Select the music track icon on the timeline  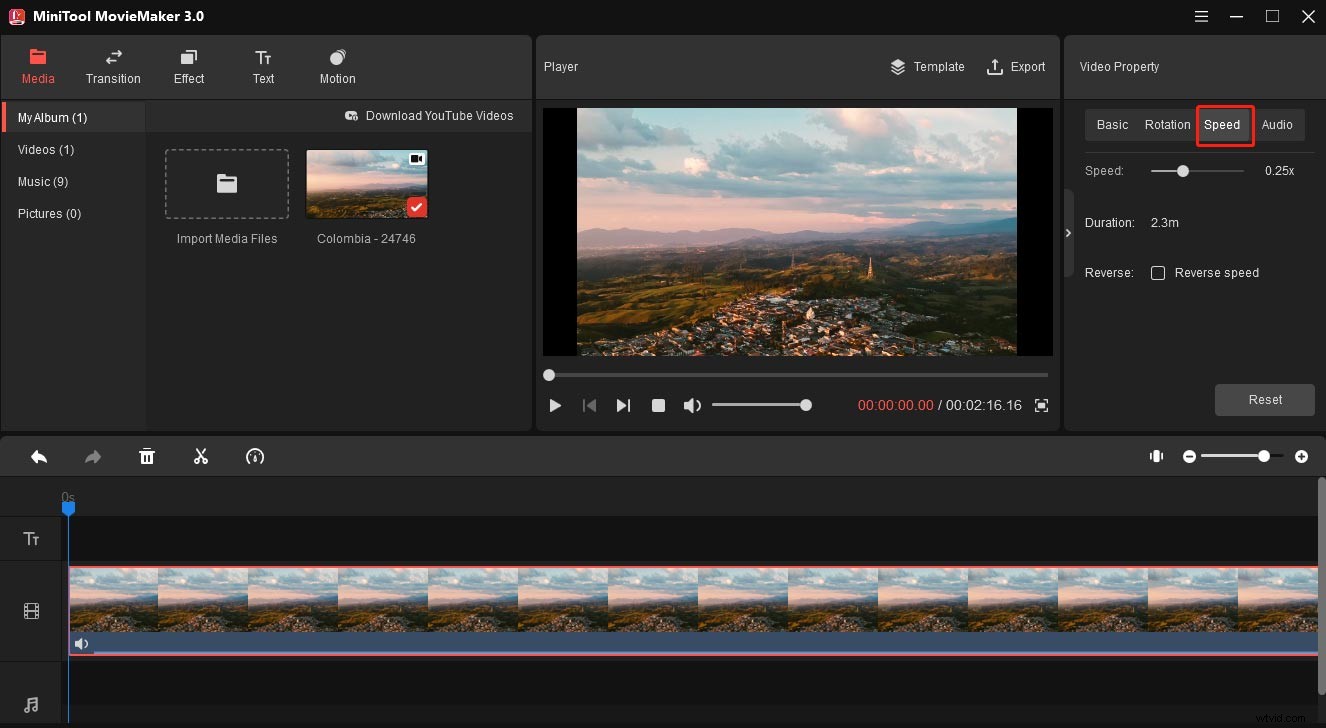[x=31, y=703]
